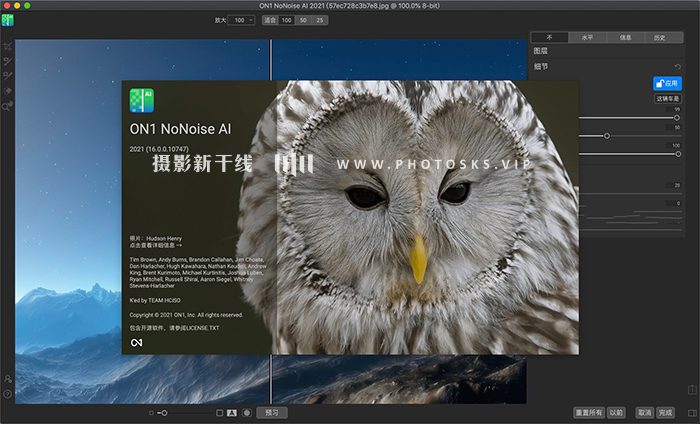Viewport: 700px width, 424px height.
Task: Click the blue 应用 apply button
Action: 667,83
